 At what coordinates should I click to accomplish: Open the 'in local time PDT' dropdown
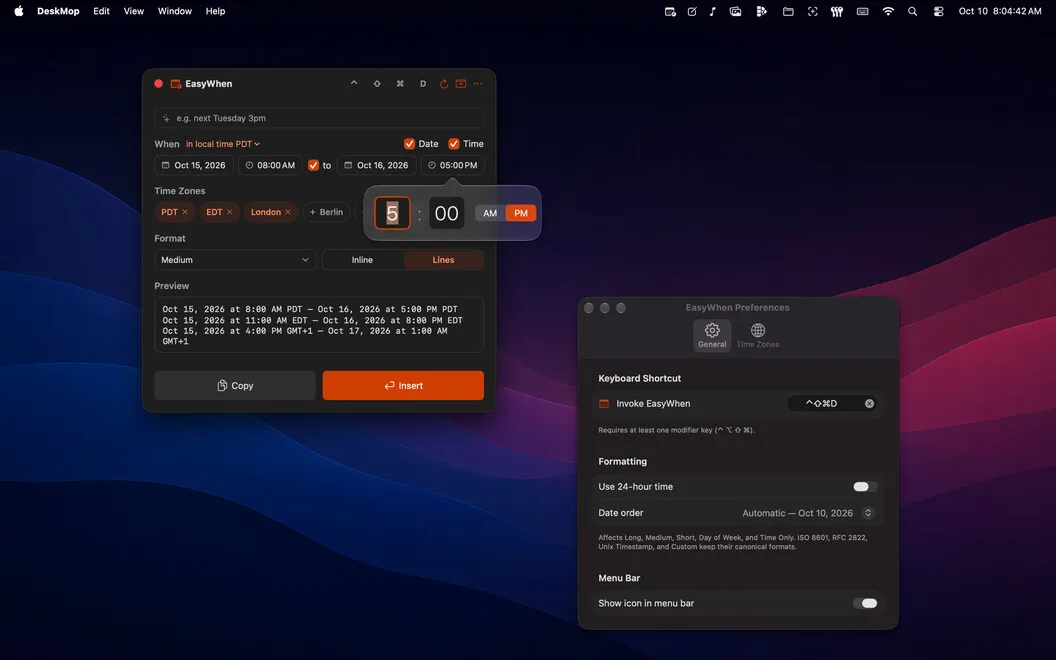coord(223,144)
